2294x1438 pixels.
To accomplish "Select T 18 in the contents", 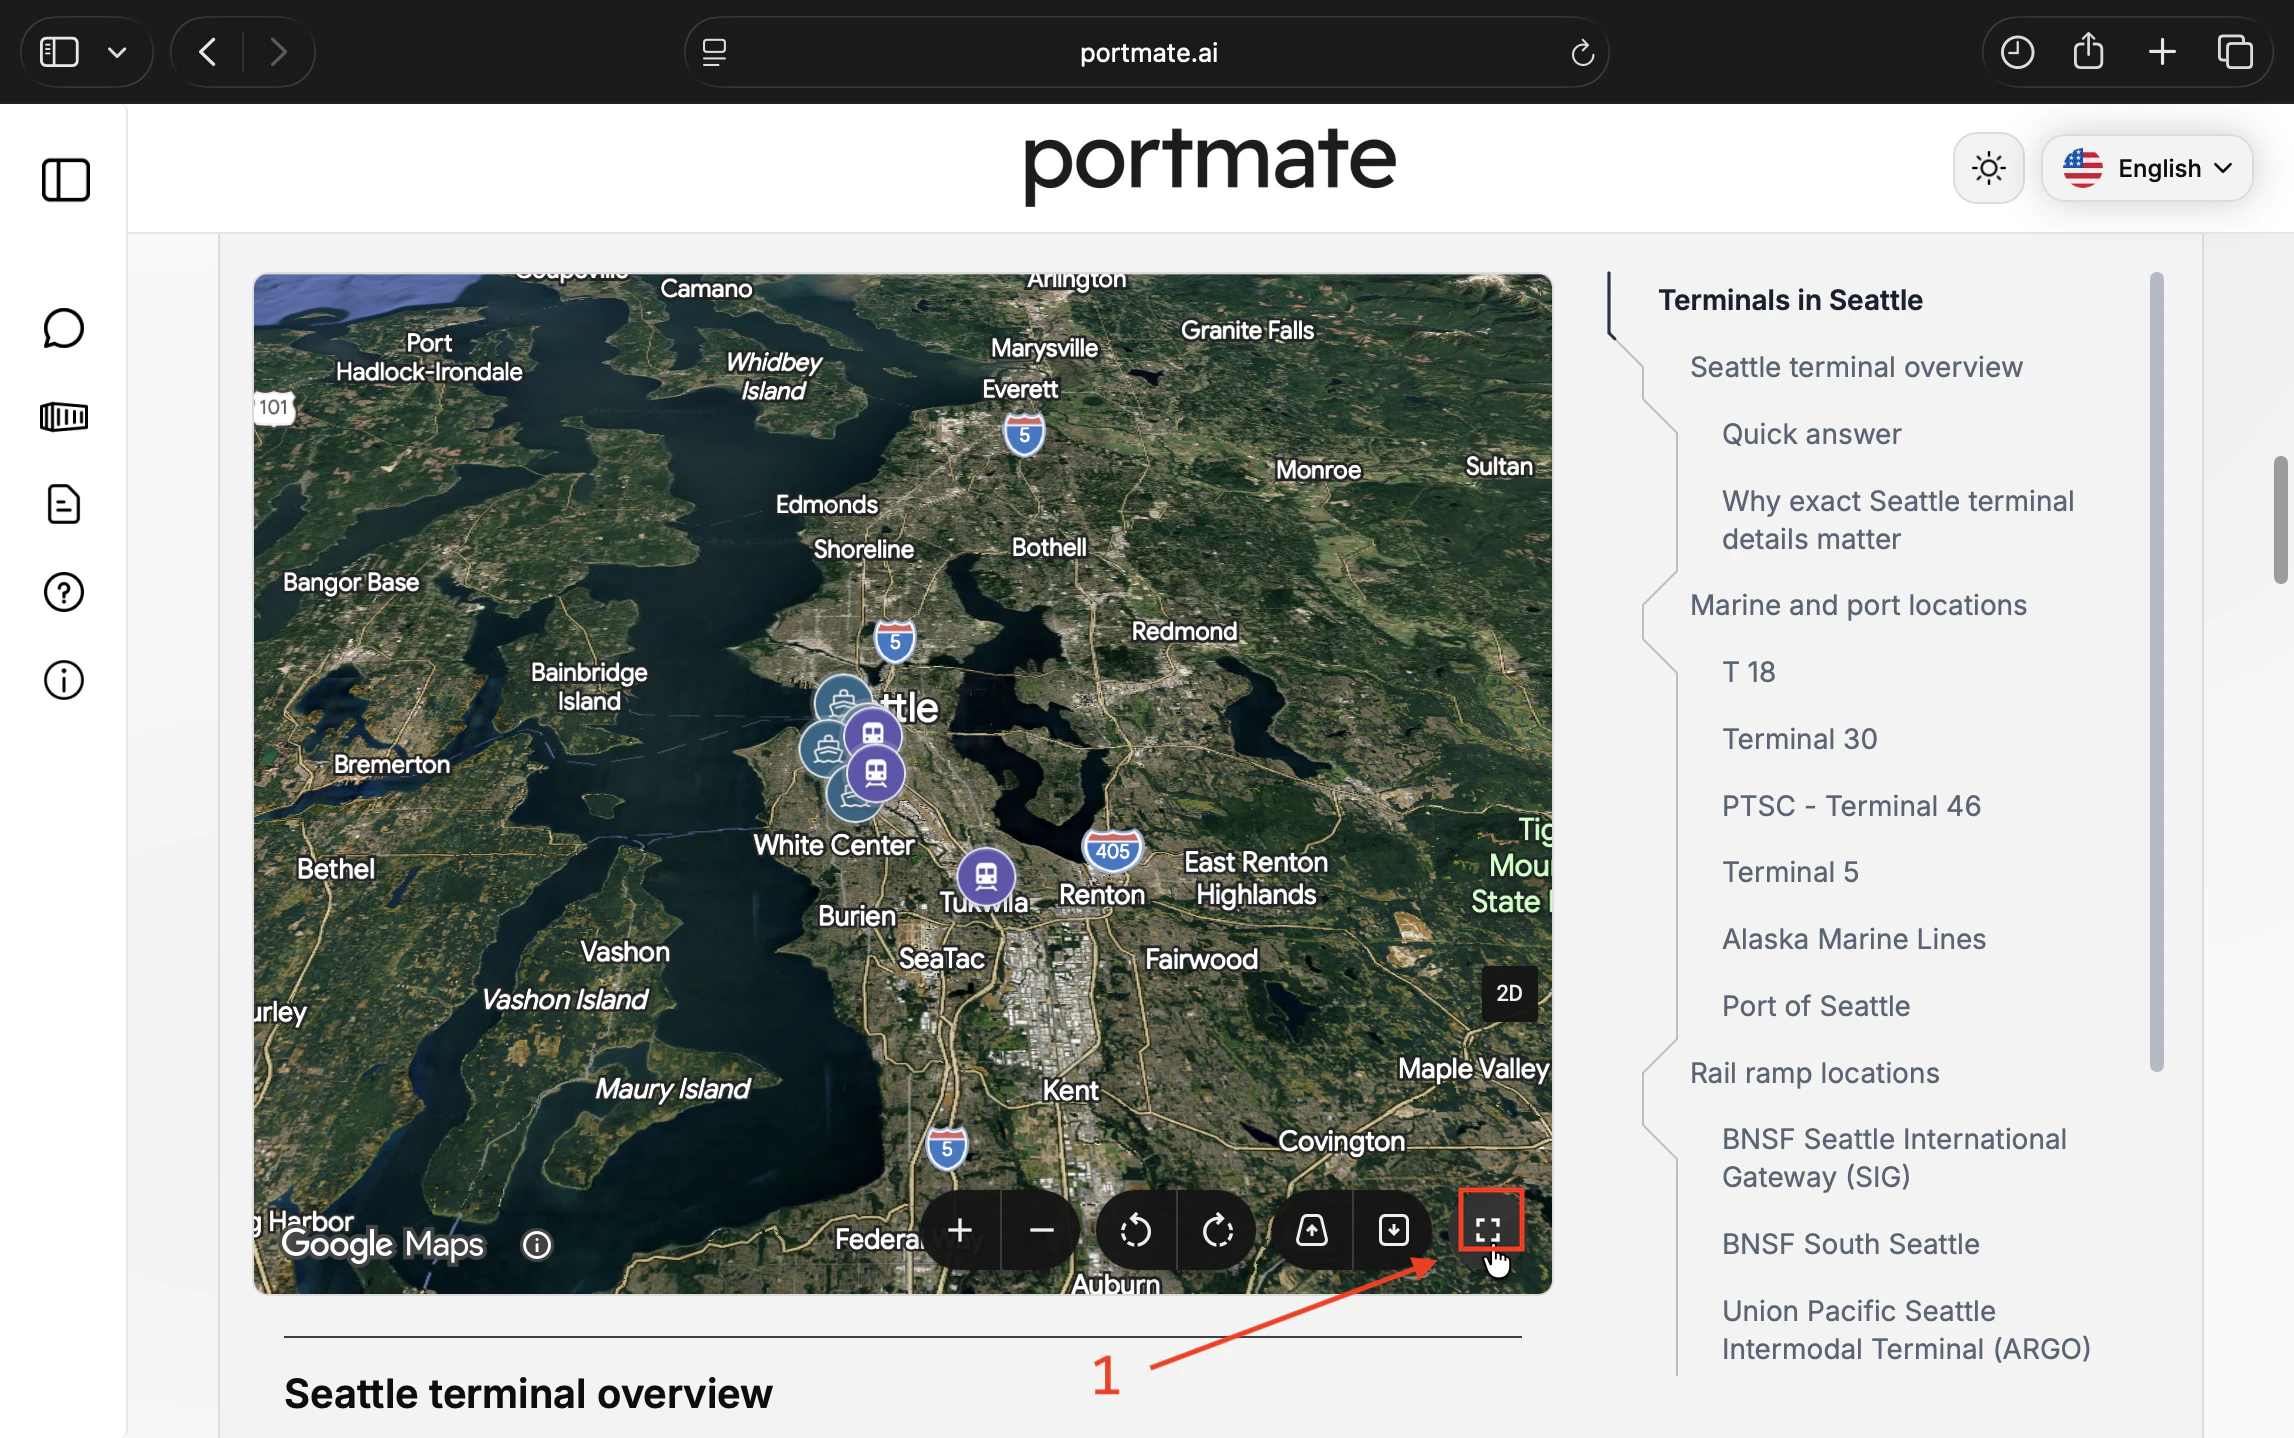I will pyautogui.click(x=1748, y=672).
